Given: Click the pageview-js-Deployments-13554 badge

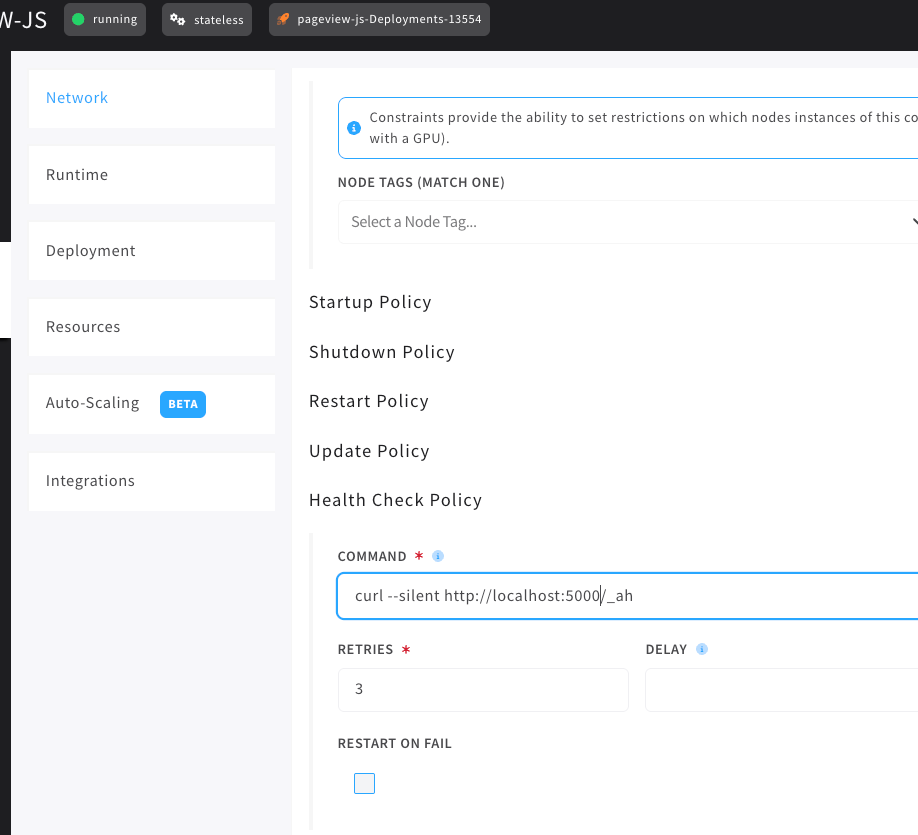Looking at the screenshot, I should click(379, 19).
